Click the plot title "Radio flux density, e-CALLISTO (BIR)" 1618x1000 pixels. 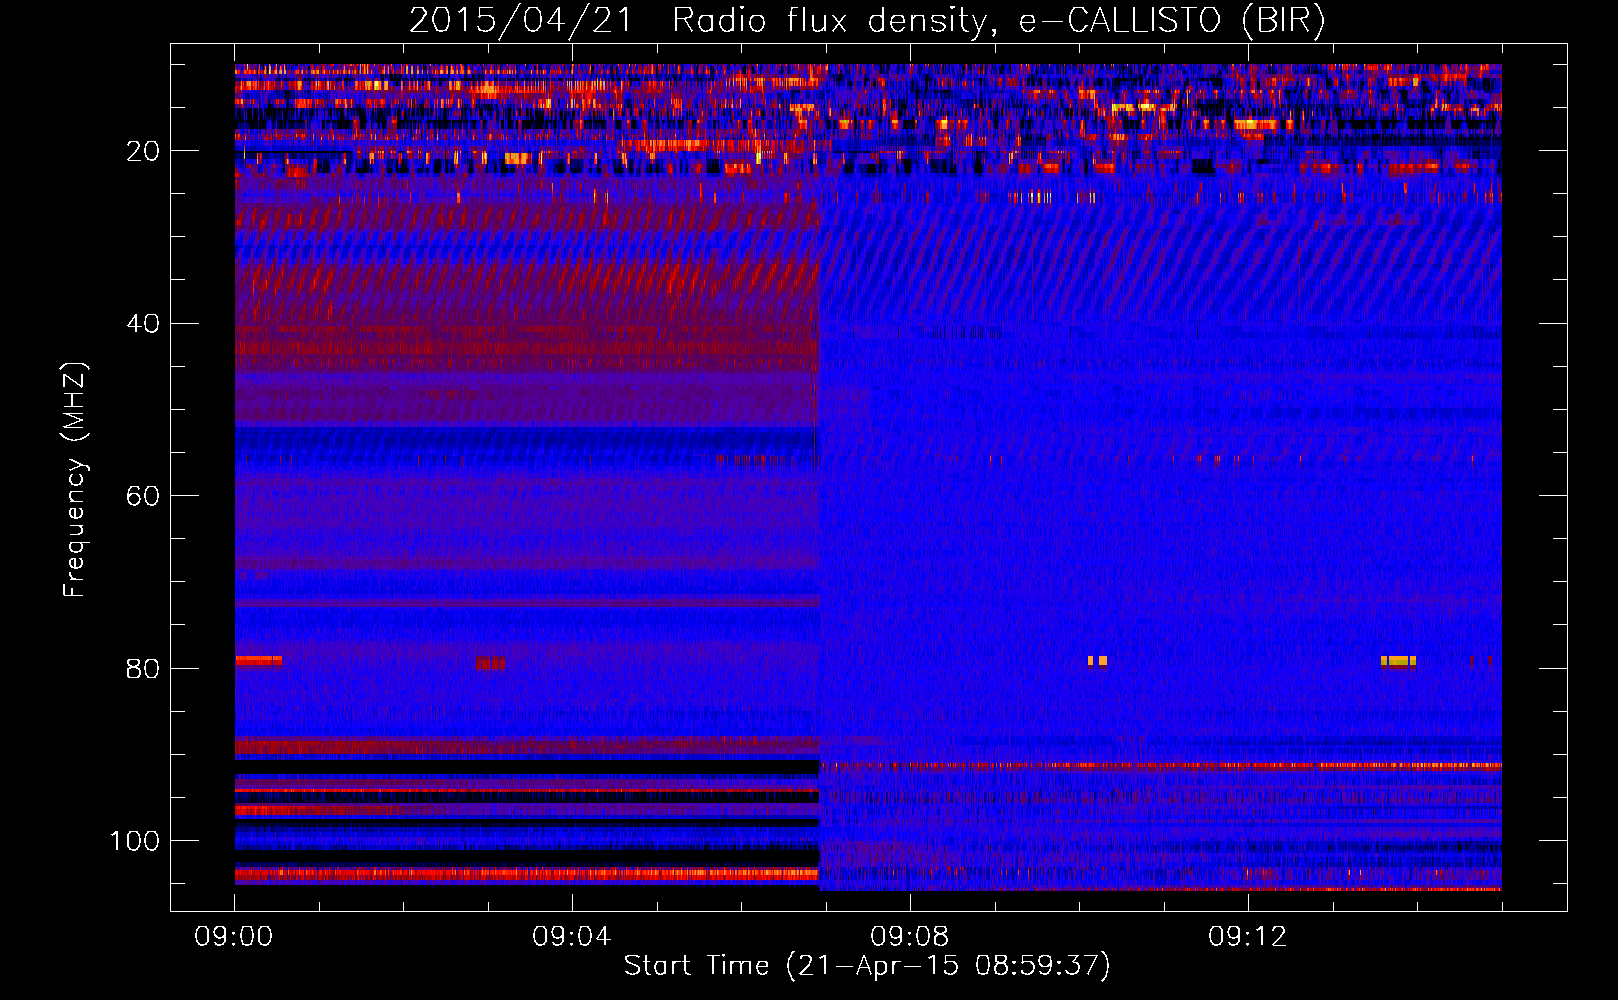point(999,21)
